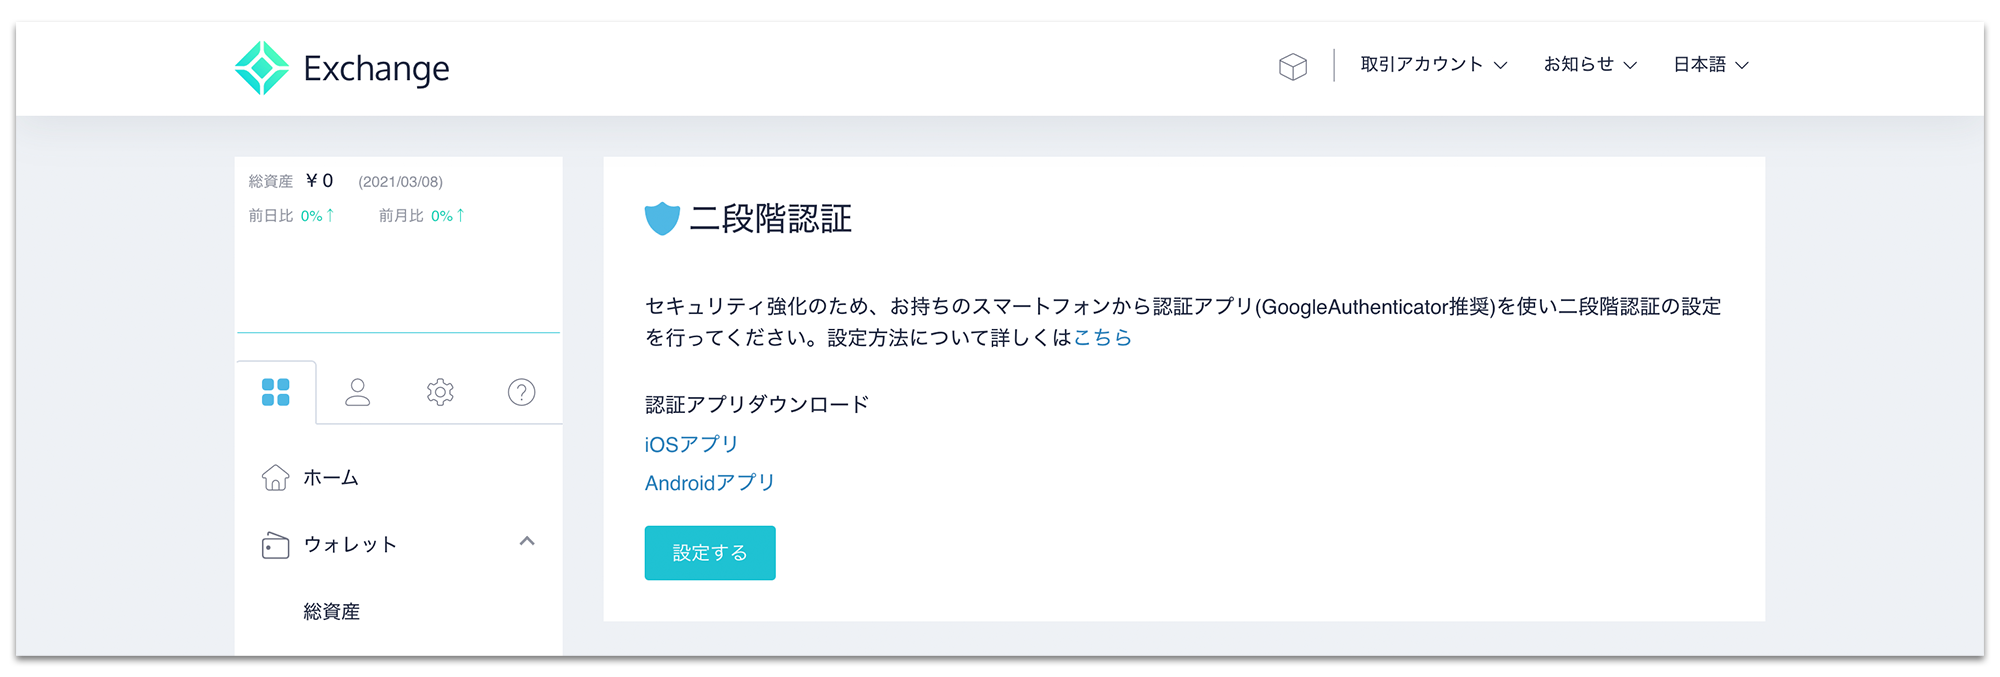Click the wallet icon next to ウォレット

tap(274, 545)
